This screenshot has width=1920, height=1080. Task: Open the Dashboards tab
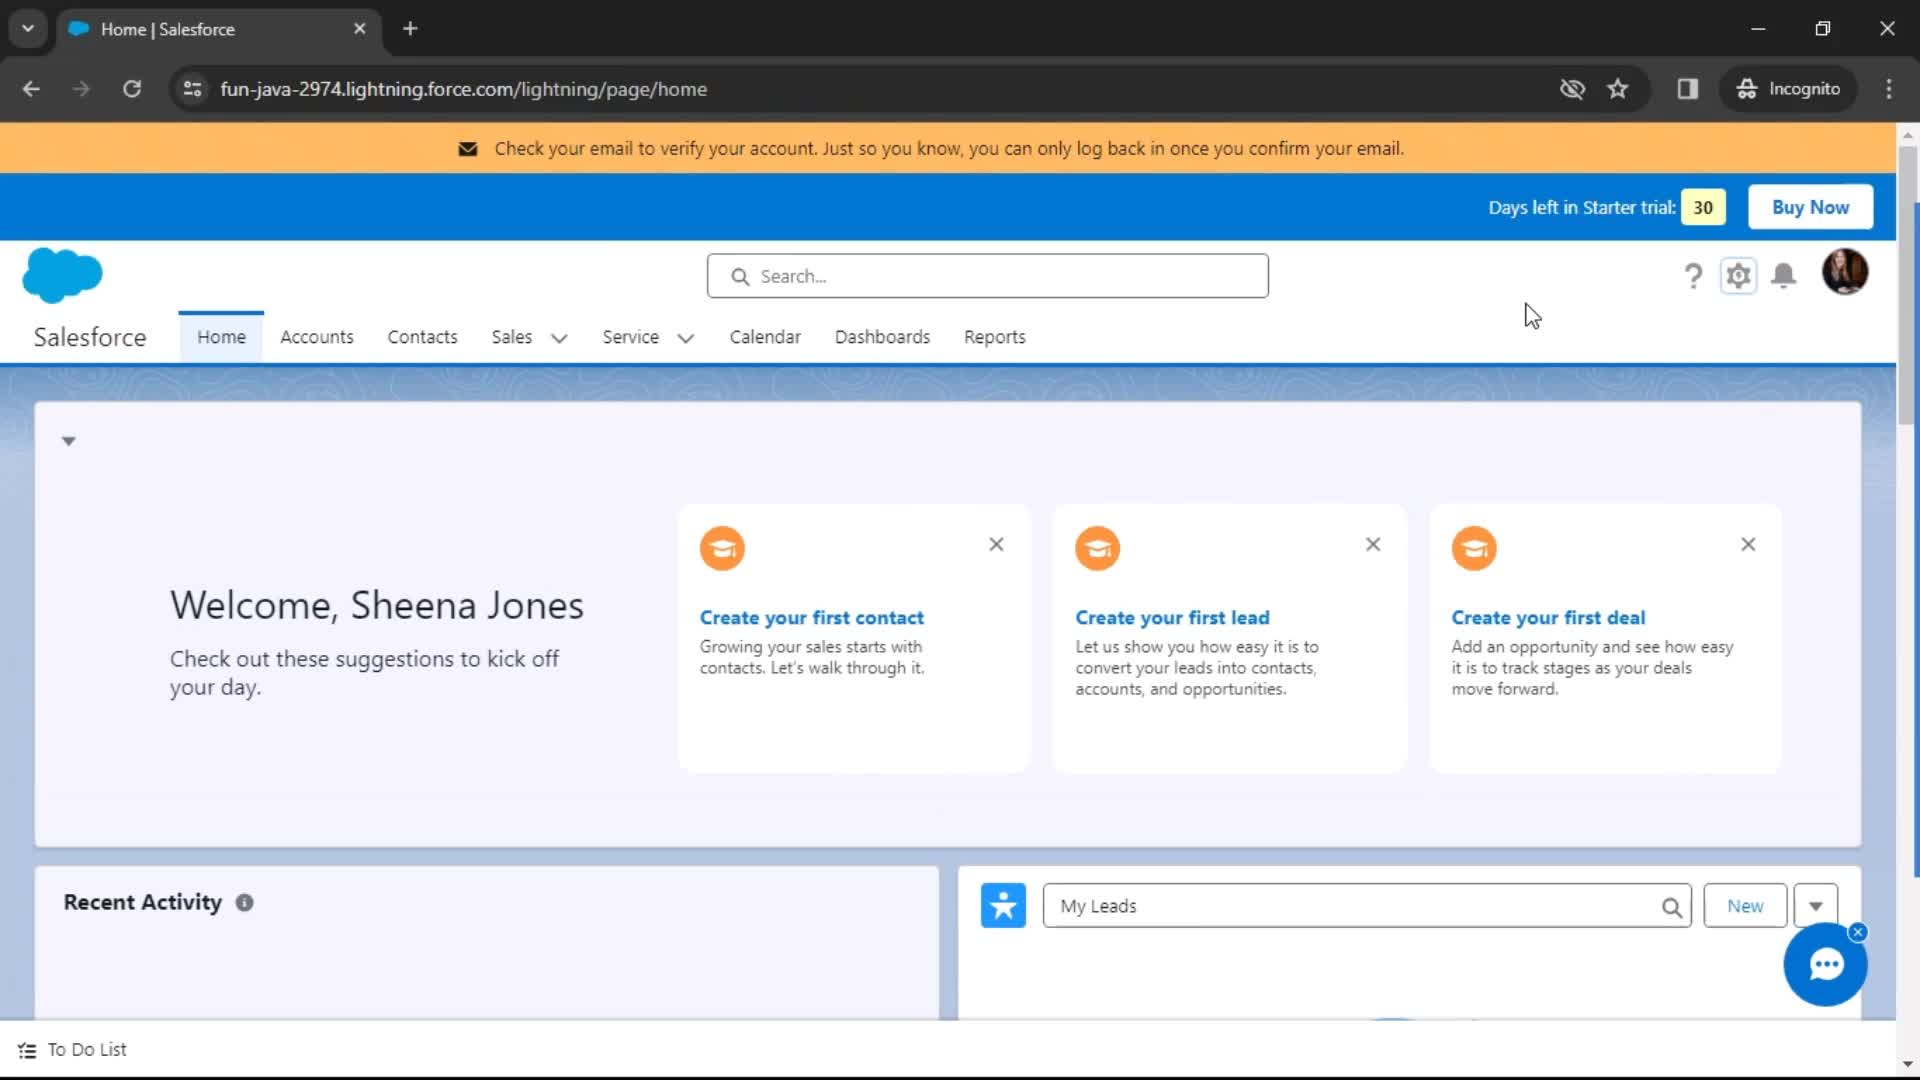pos(882,337)
